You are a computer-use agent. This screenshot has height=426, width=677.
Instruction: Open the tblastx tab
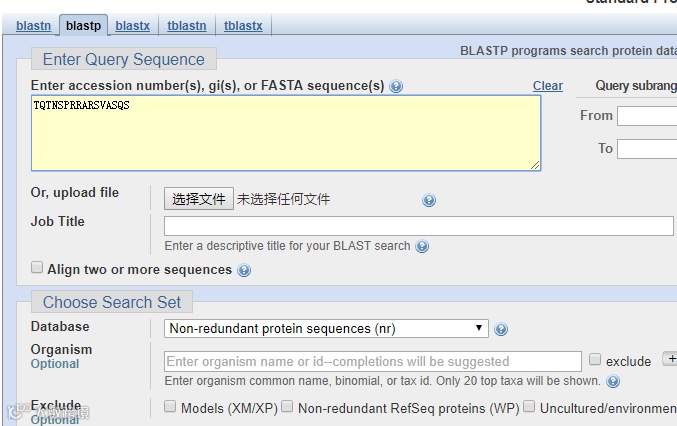243,26
